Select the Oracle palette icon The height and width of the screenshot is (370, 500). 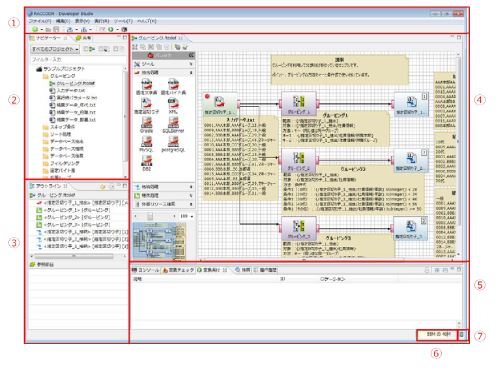[x=146, y=126]
